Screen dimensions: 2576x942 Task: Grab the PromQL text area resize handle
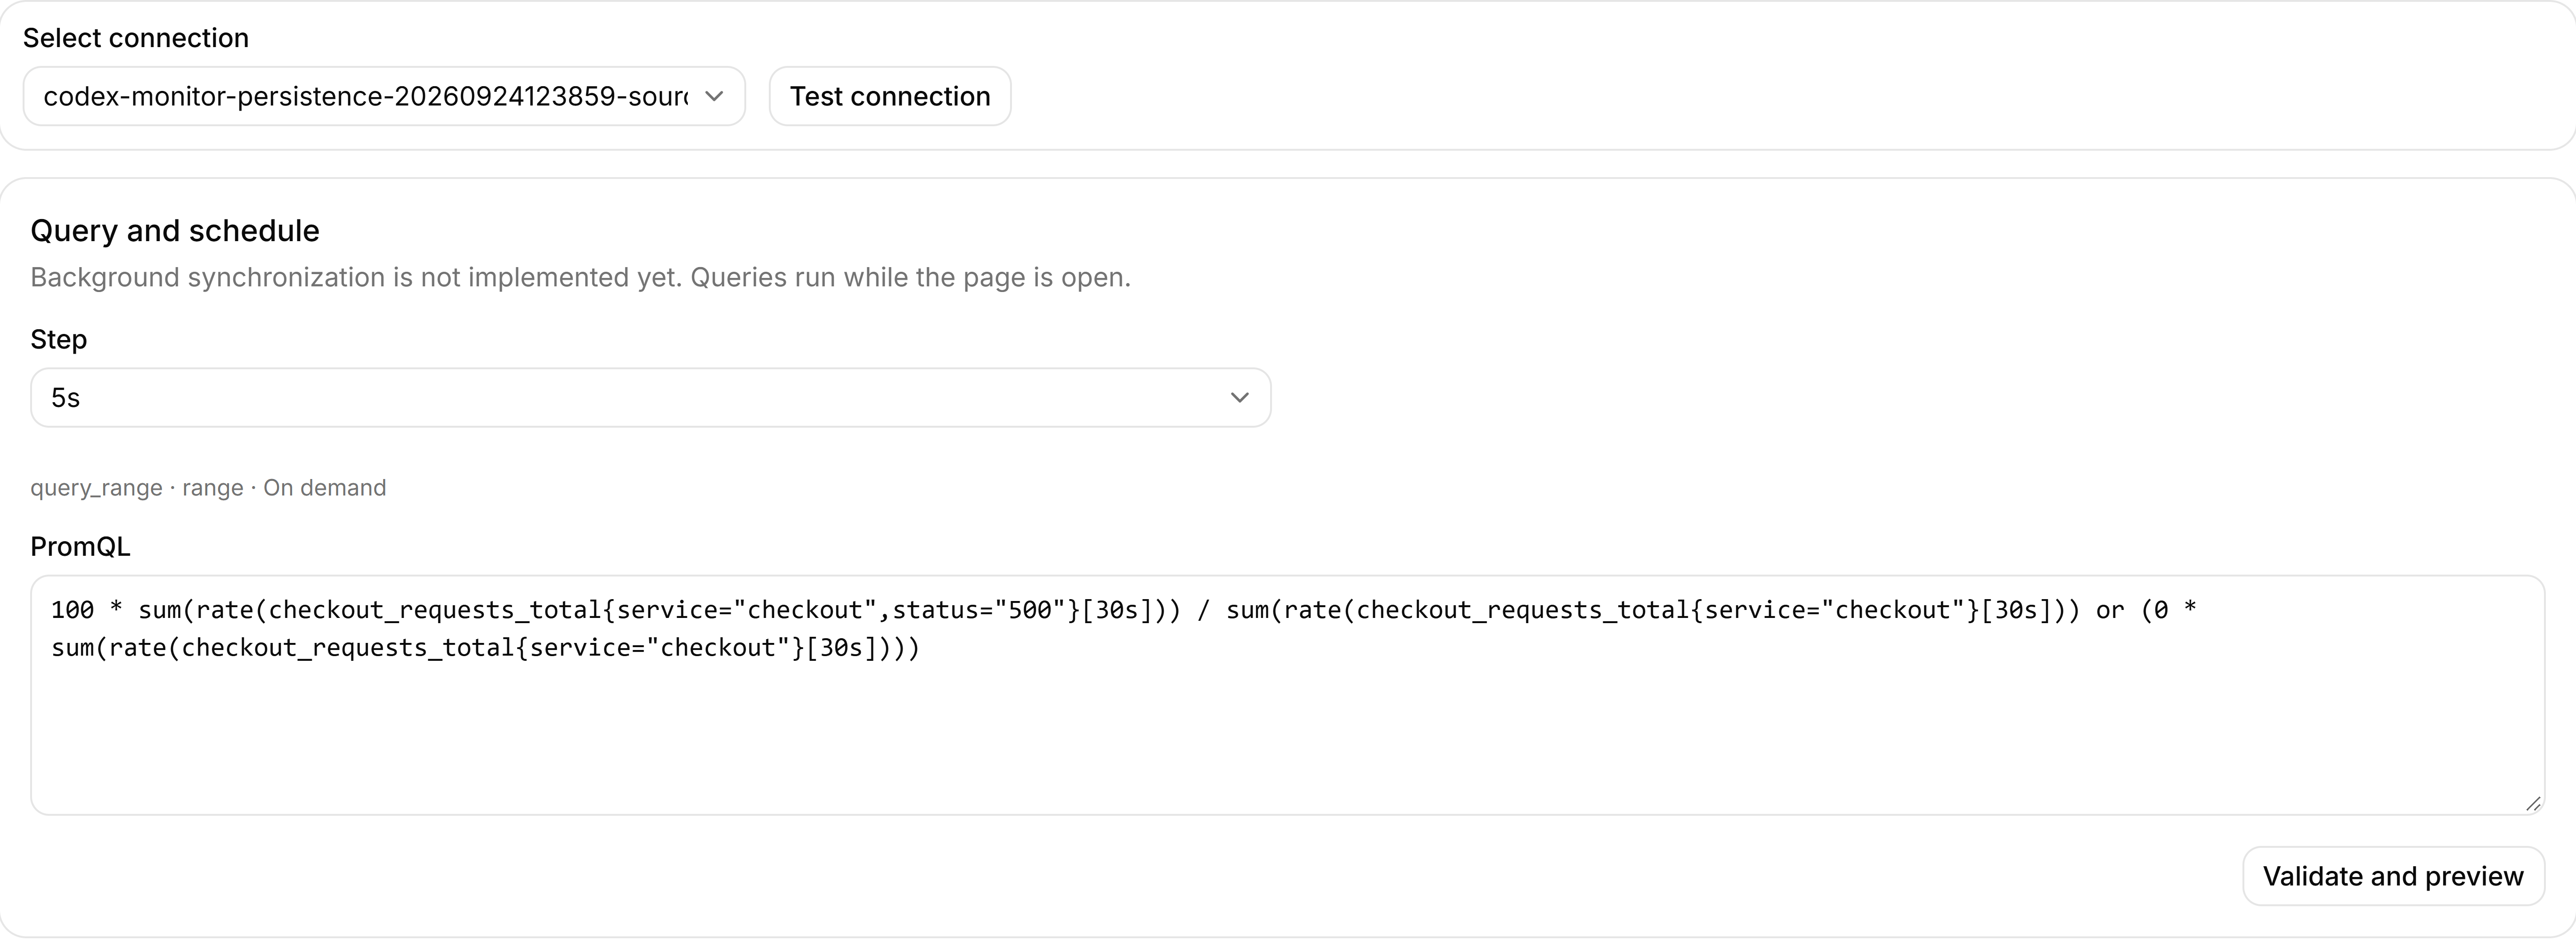pos(2532,803)
